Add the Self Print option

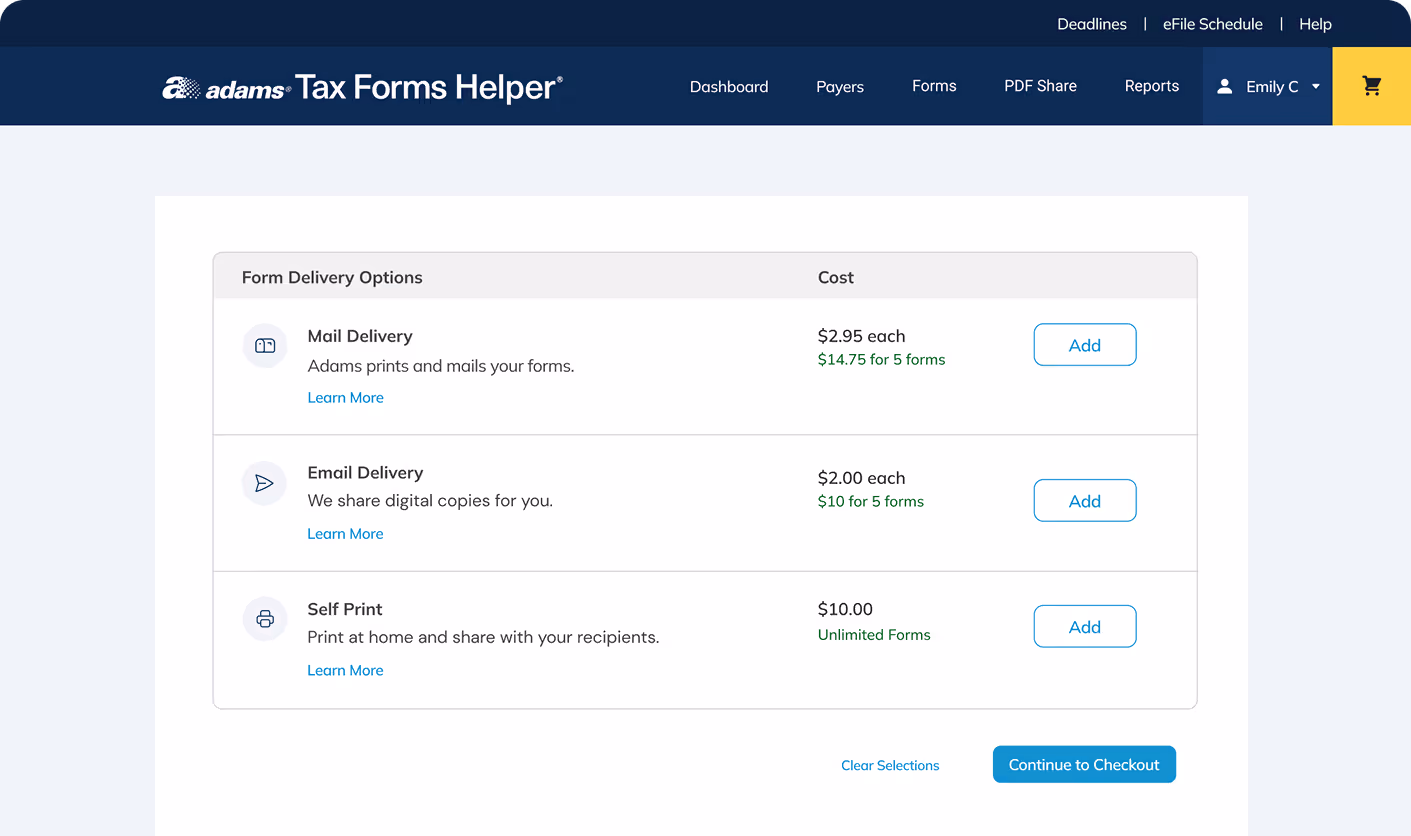point(1084,626)
